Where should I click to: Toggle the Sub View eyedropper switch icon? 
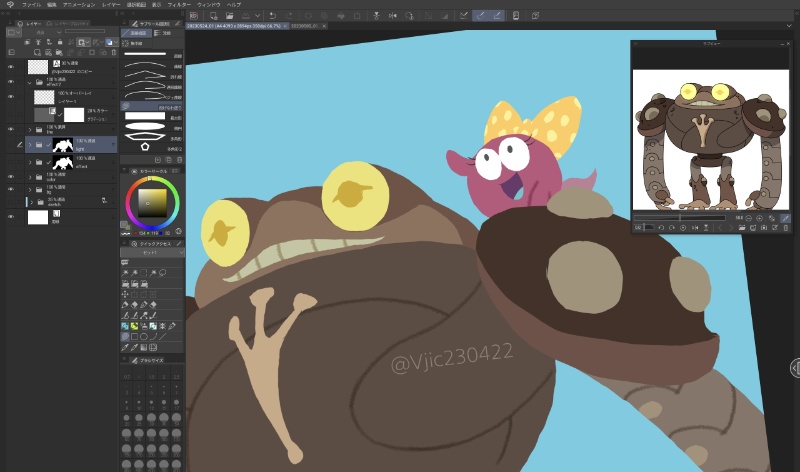click(785, 218)
